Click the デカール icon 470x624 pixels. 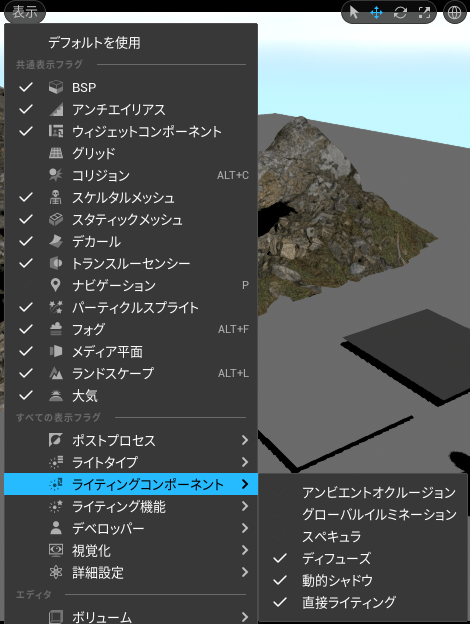(56, 241)
